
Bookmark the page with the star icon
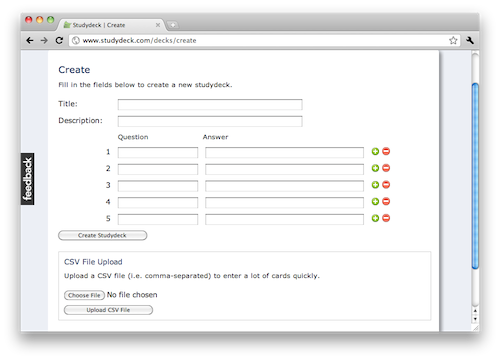[453, 41]
